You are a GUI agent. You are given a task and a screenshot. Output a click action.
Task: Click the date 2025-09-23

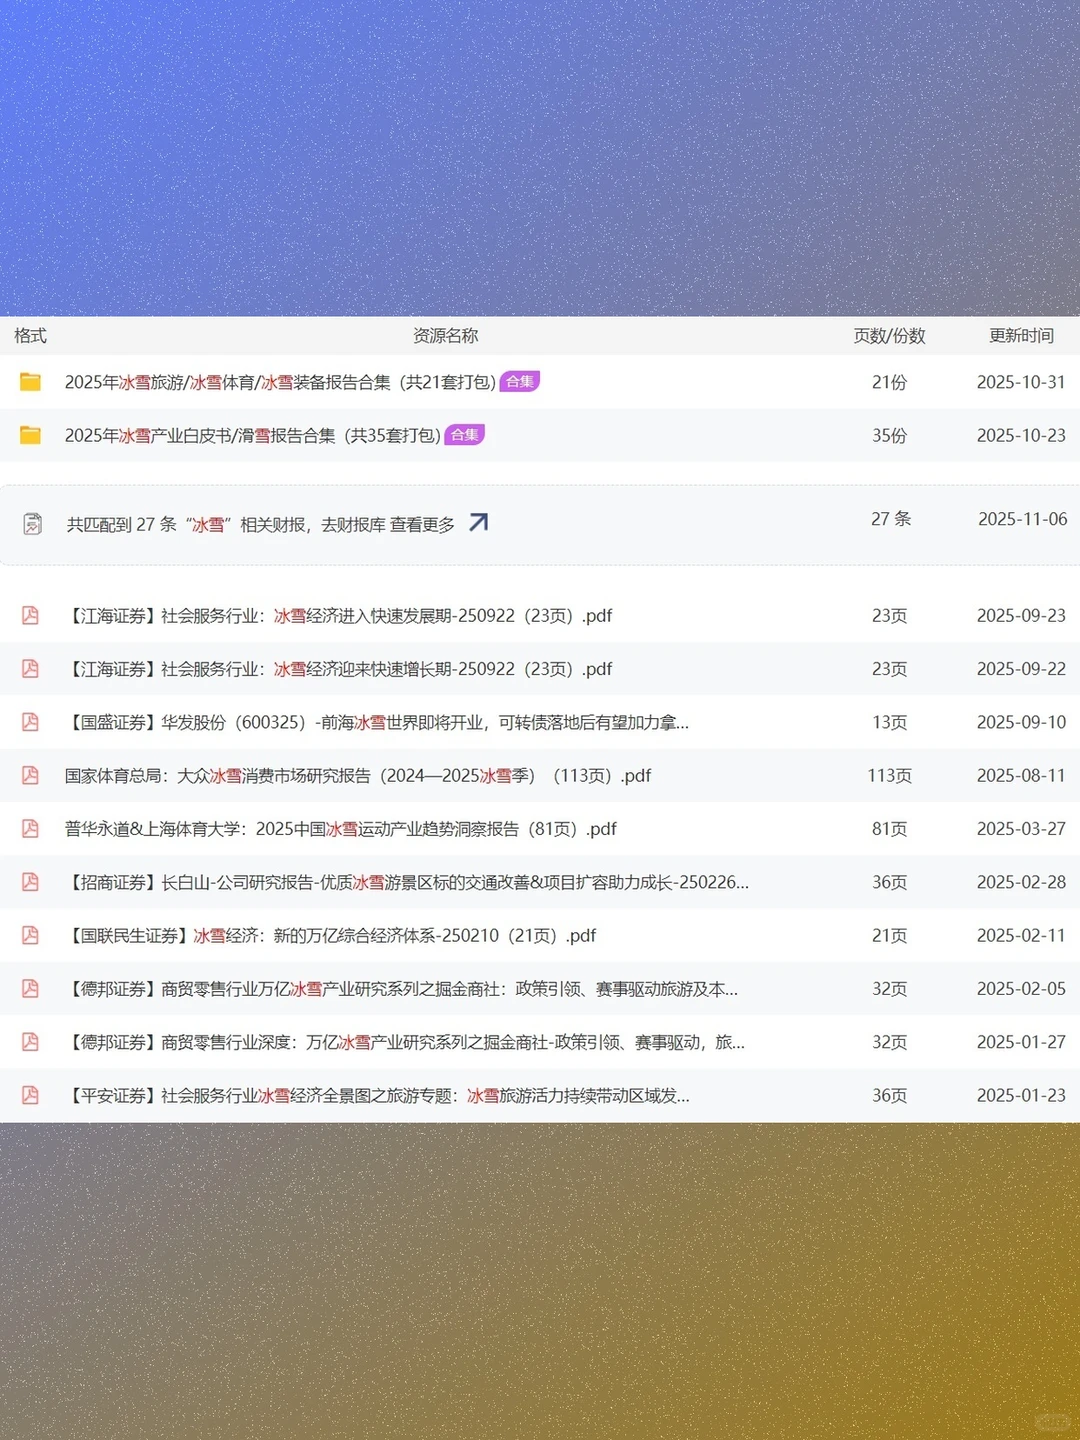pyautogui.click(x=1021, y=616)
